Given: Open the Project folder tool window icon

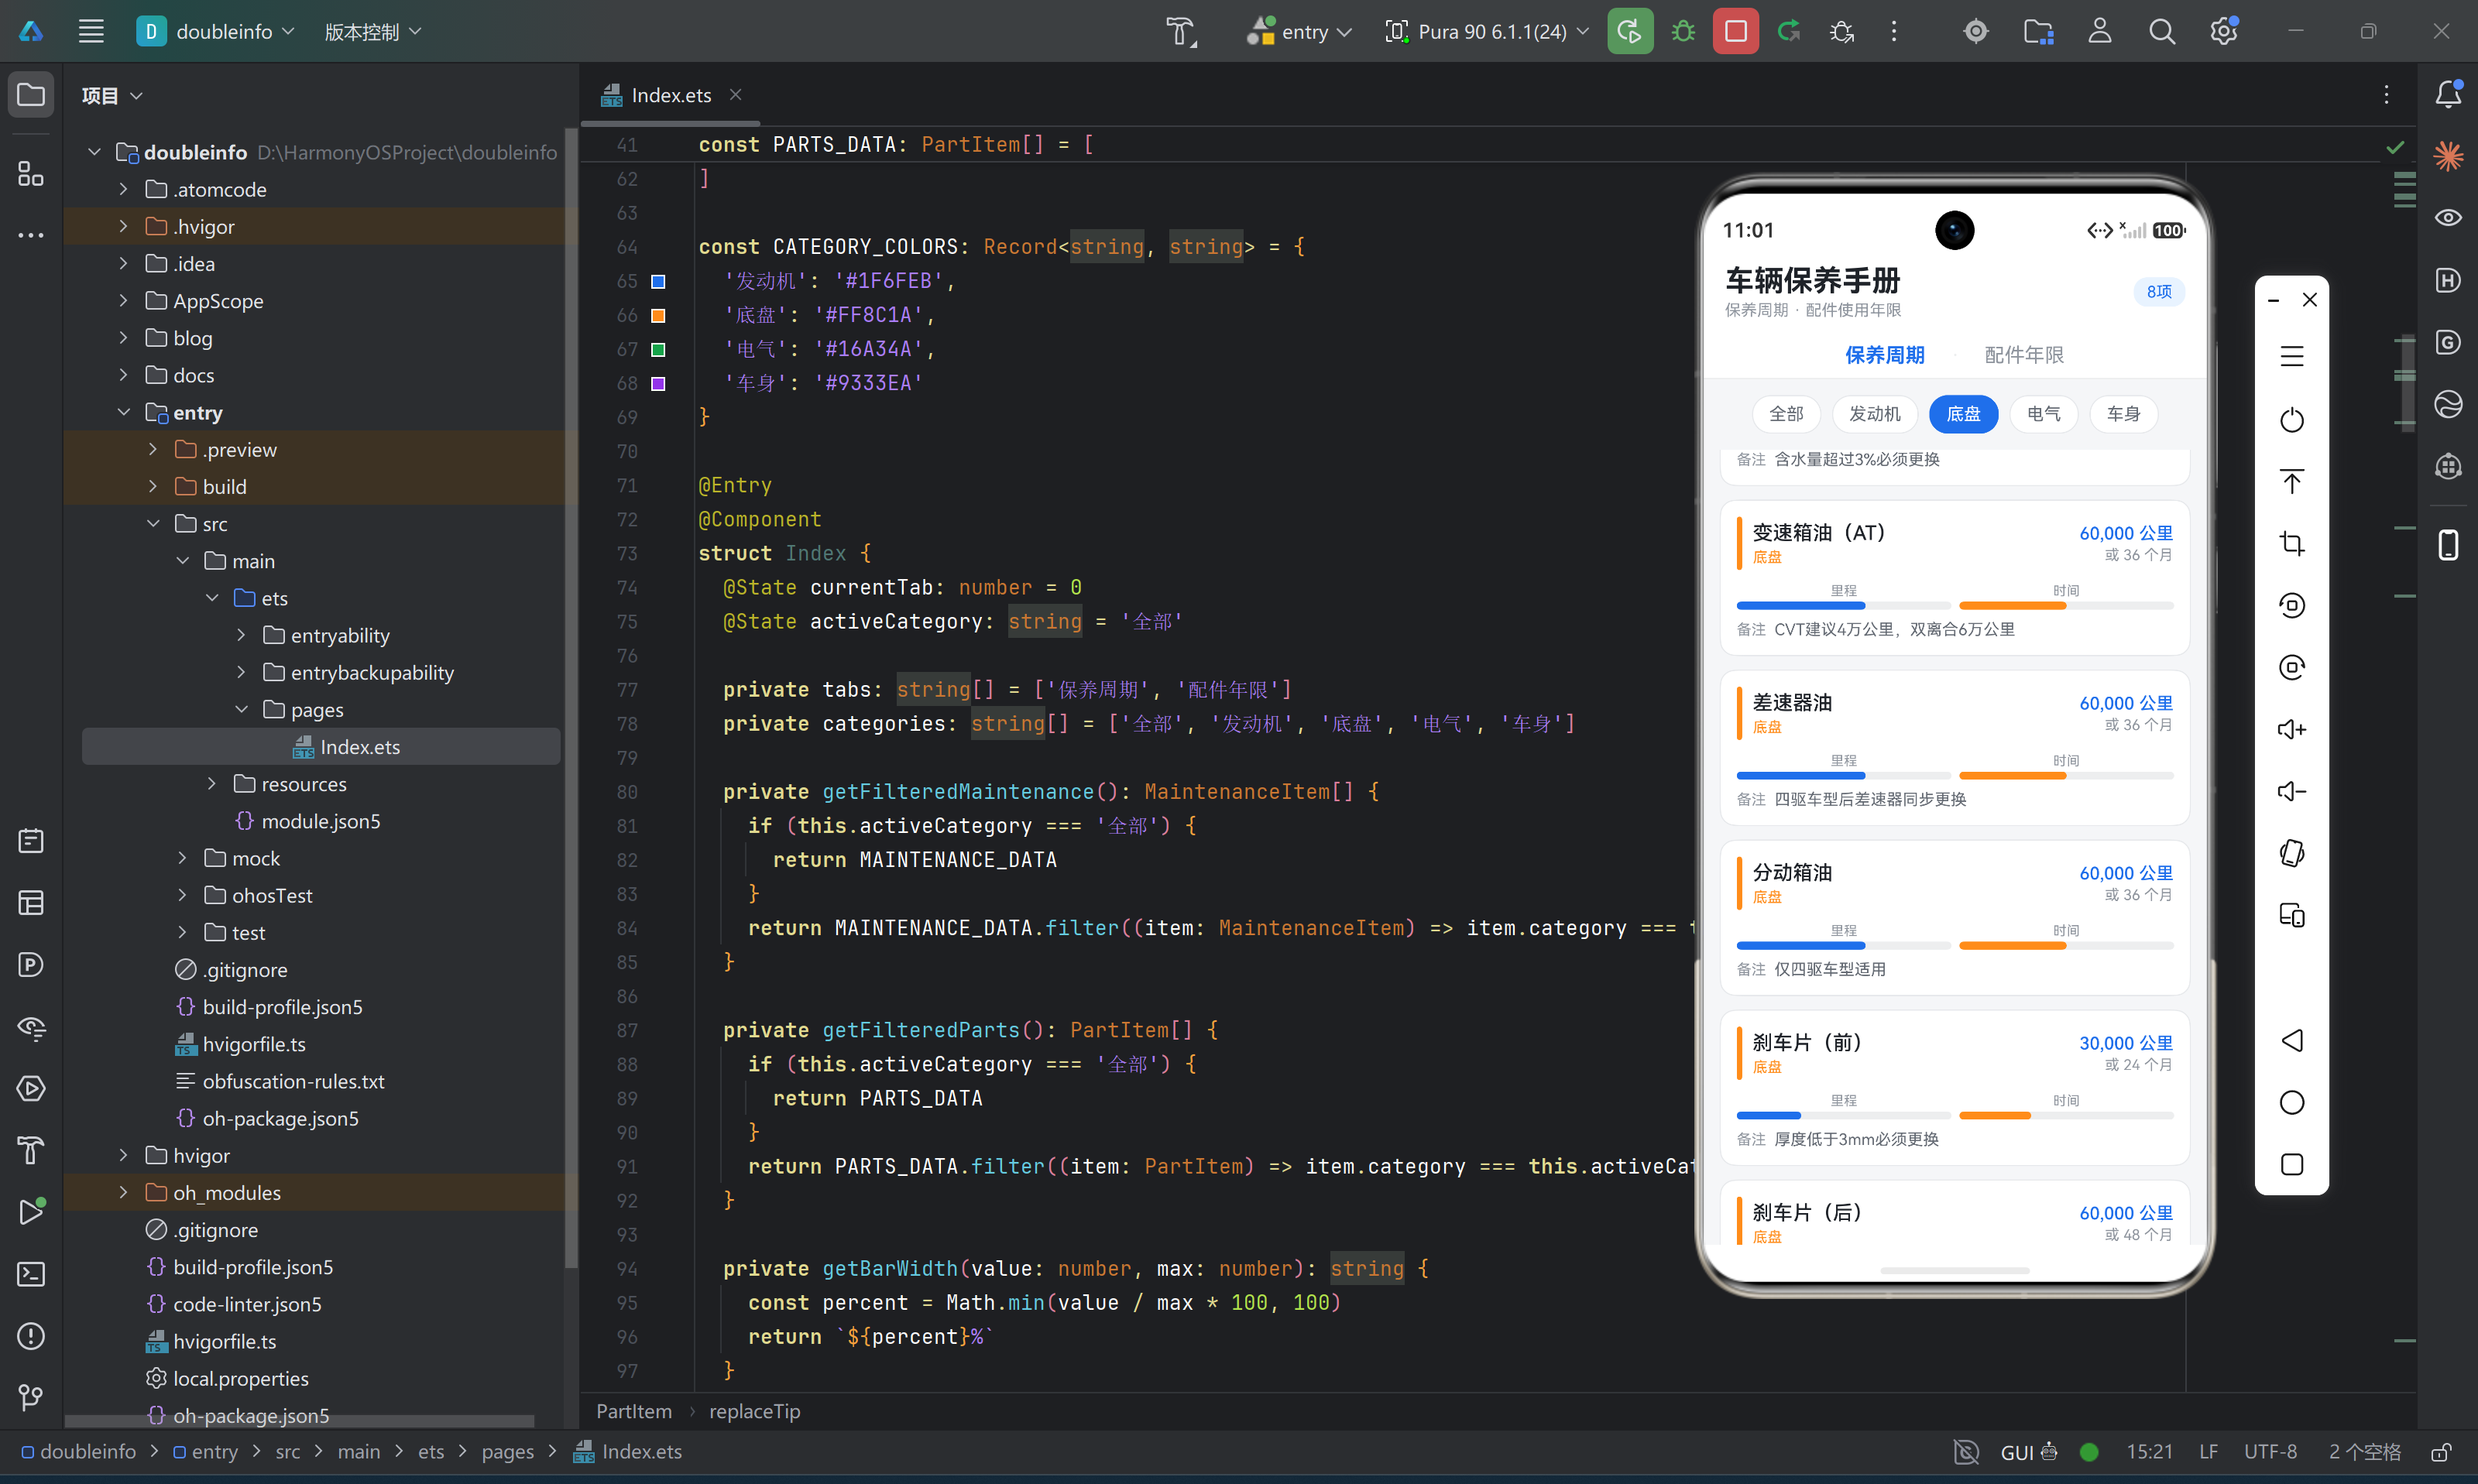Looking at the screenshot, I should click(31, 94).
